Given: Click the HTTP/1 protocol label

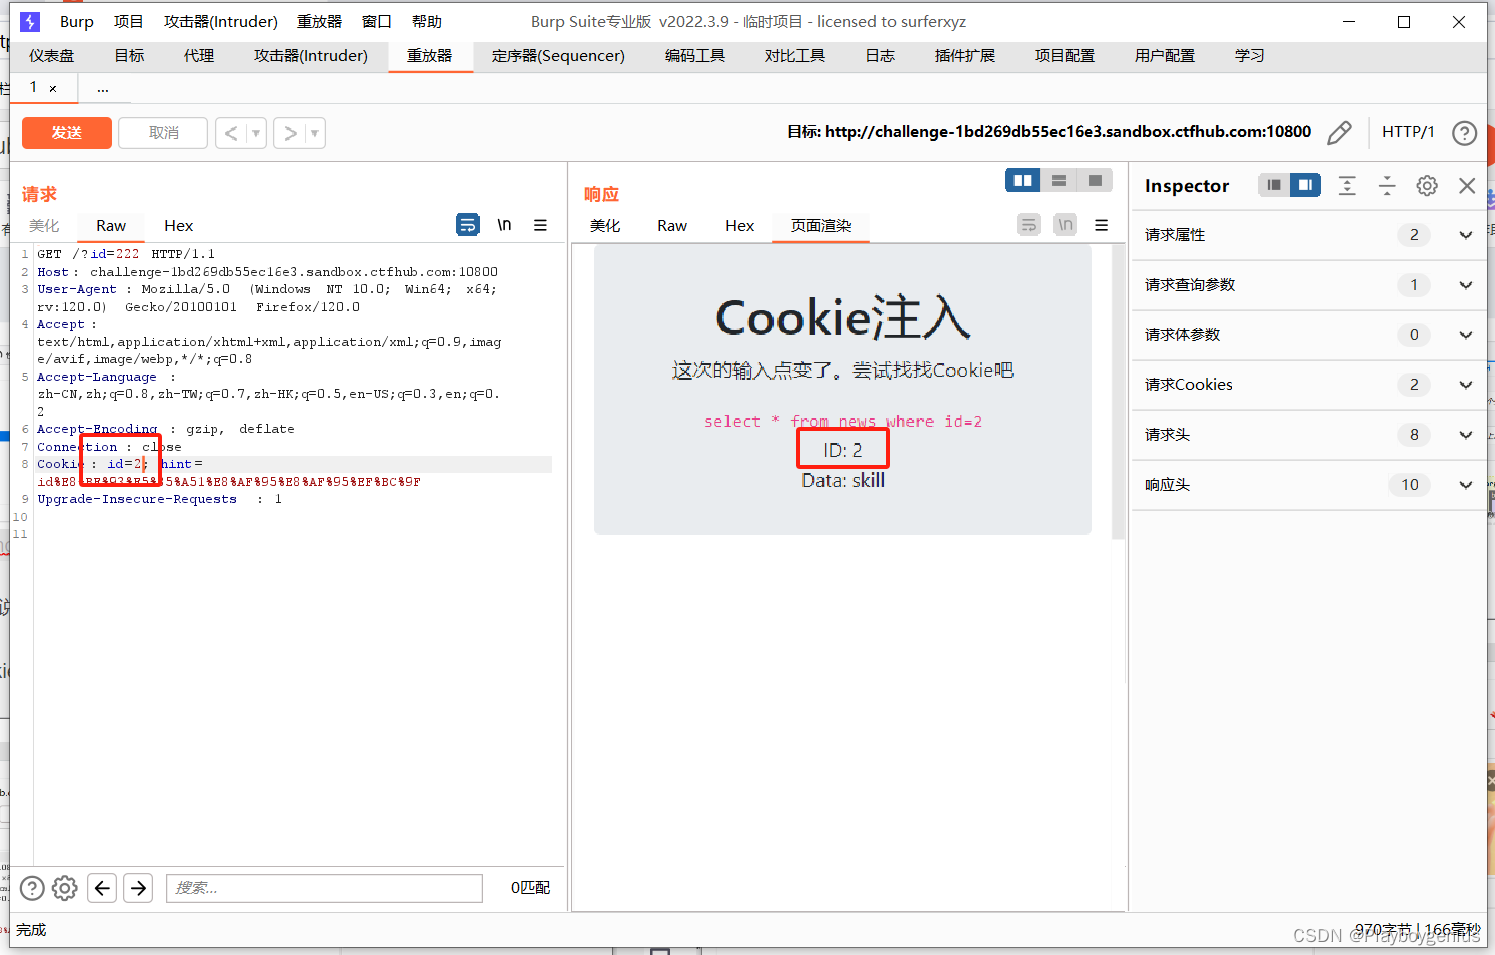Looking at the screenshot, I should pyautogui.click(x=1408, y=132).
